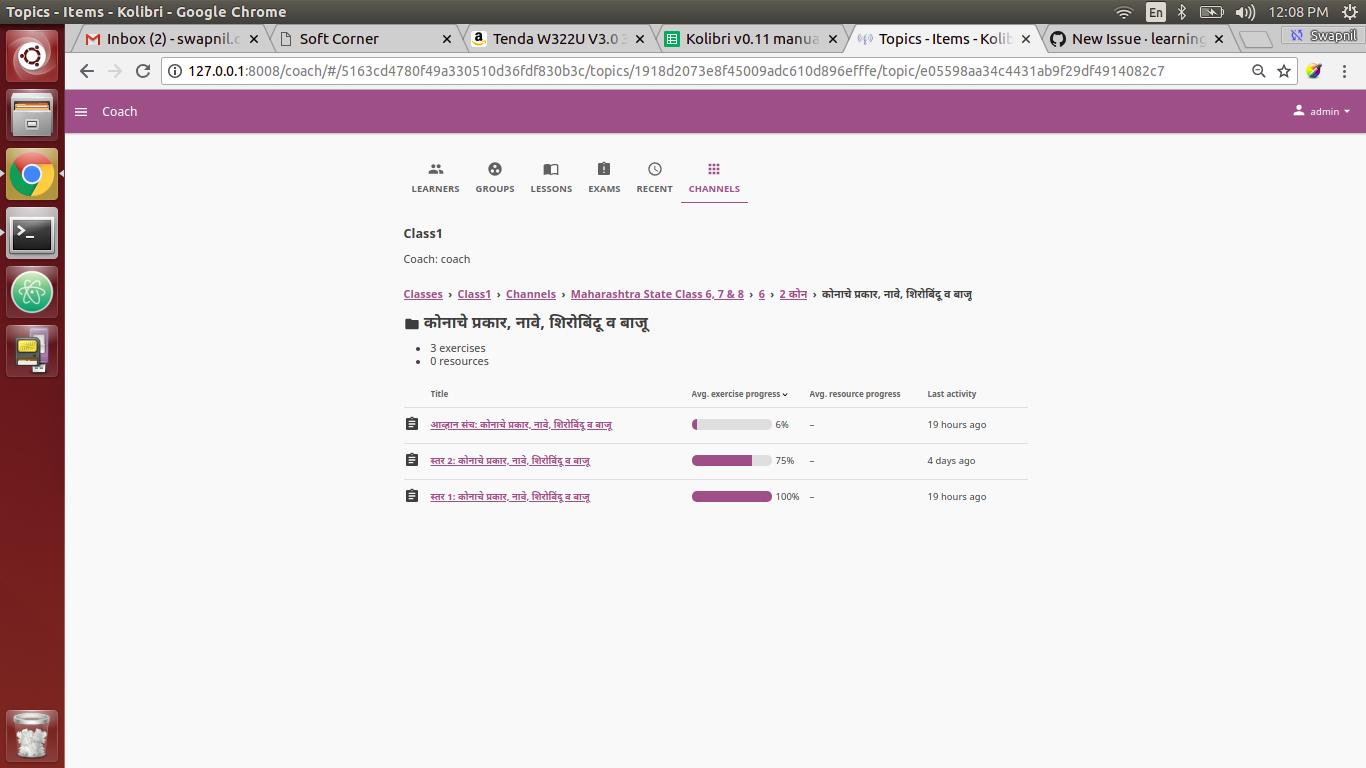Open the admin user dropdown

point(1322,111)
